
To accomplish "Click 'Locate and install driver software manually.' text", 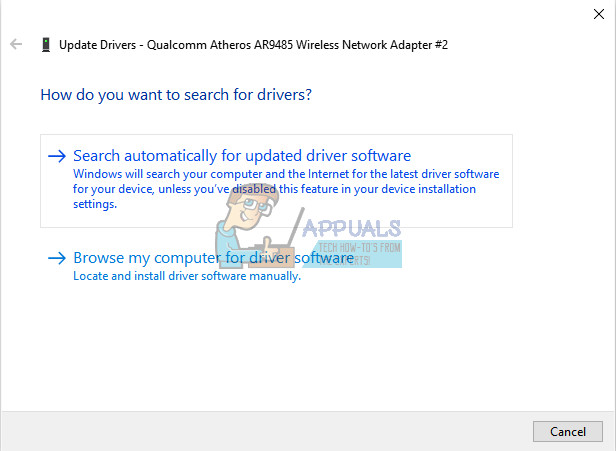I will tap(187, 276).
